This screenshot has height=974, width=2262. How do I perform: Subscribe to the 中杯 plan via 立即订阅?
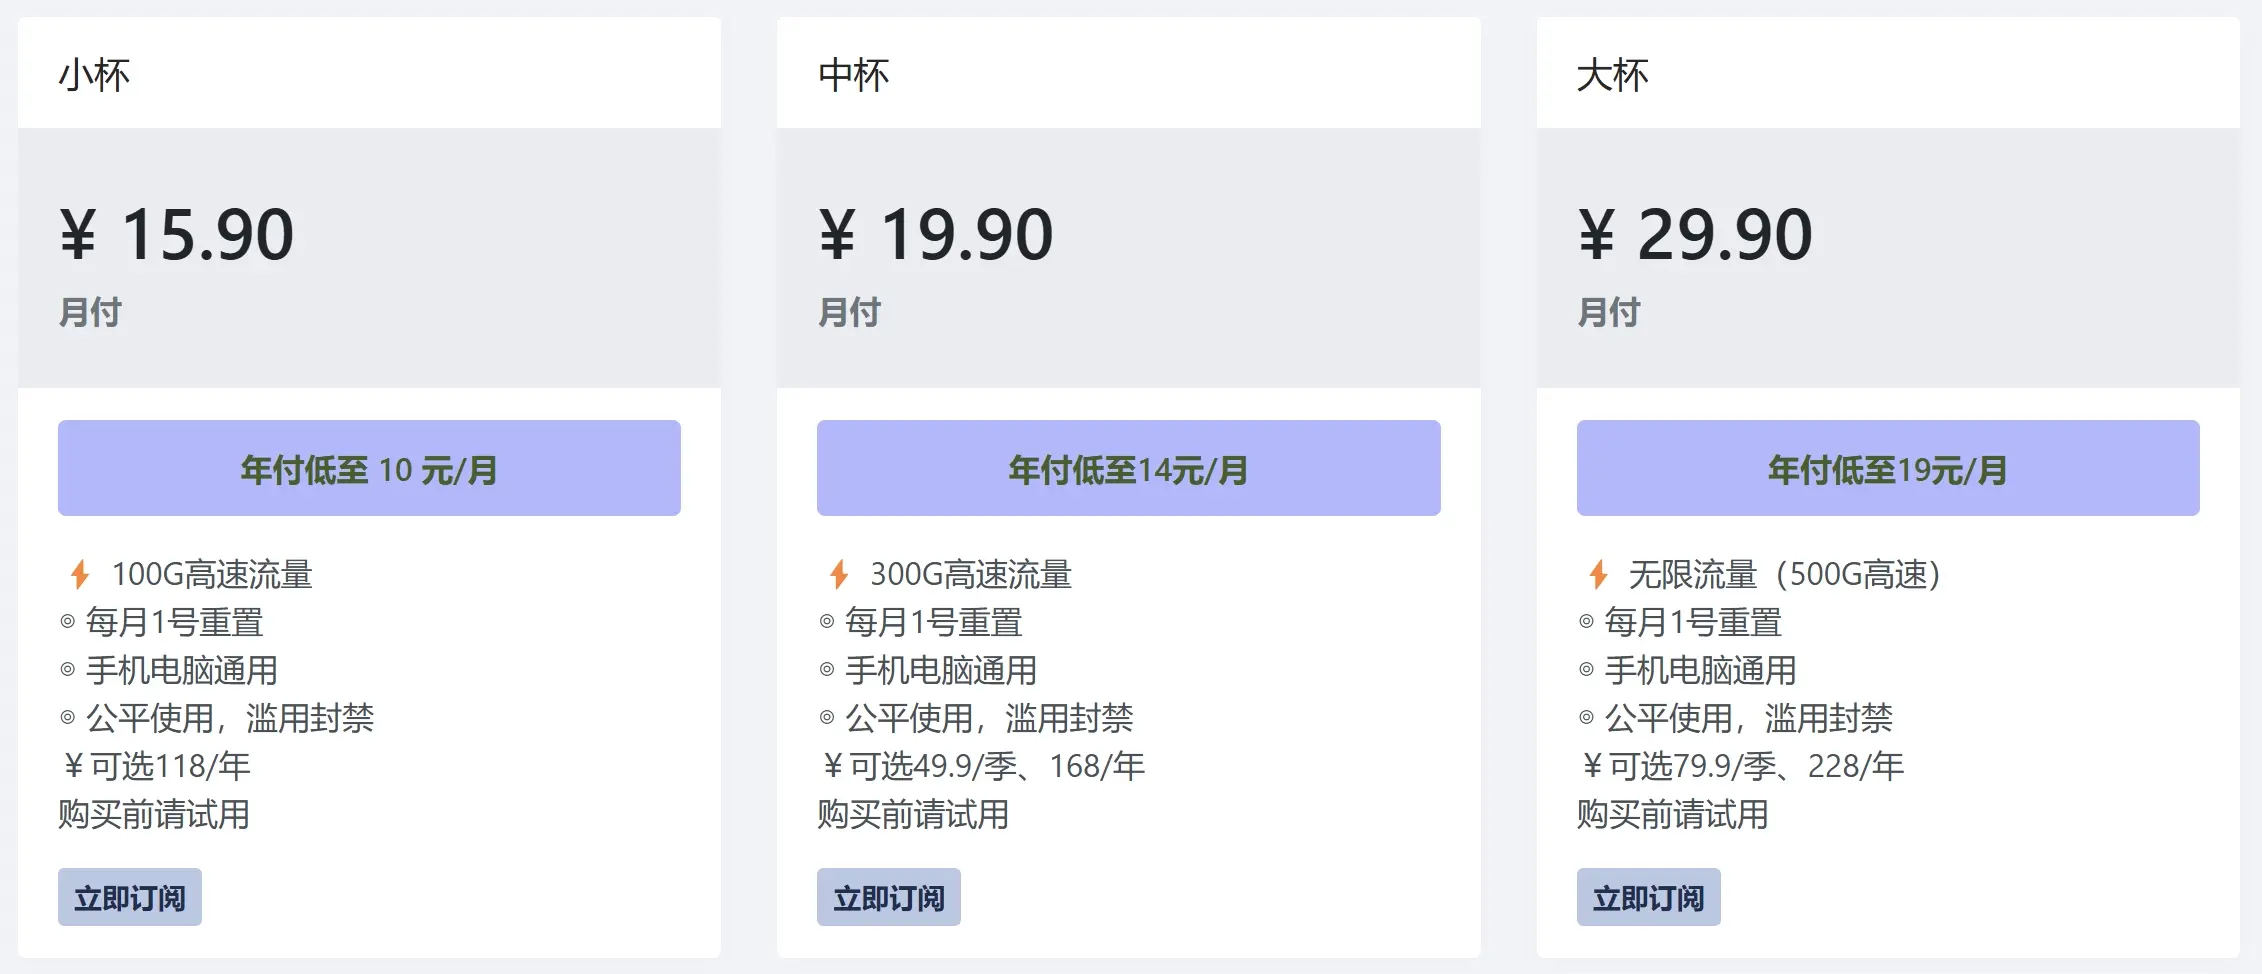point(889,897)
